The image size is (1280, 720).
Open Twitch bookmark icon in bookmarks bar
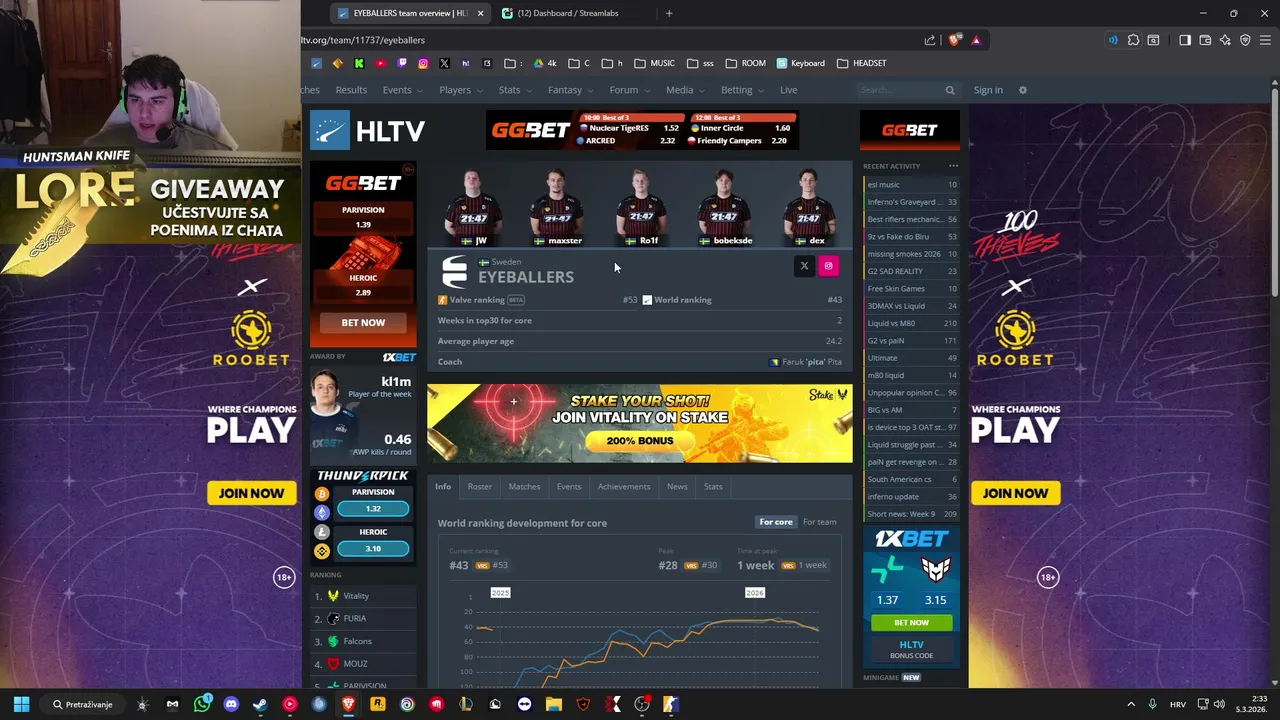[x=402, y=63]
